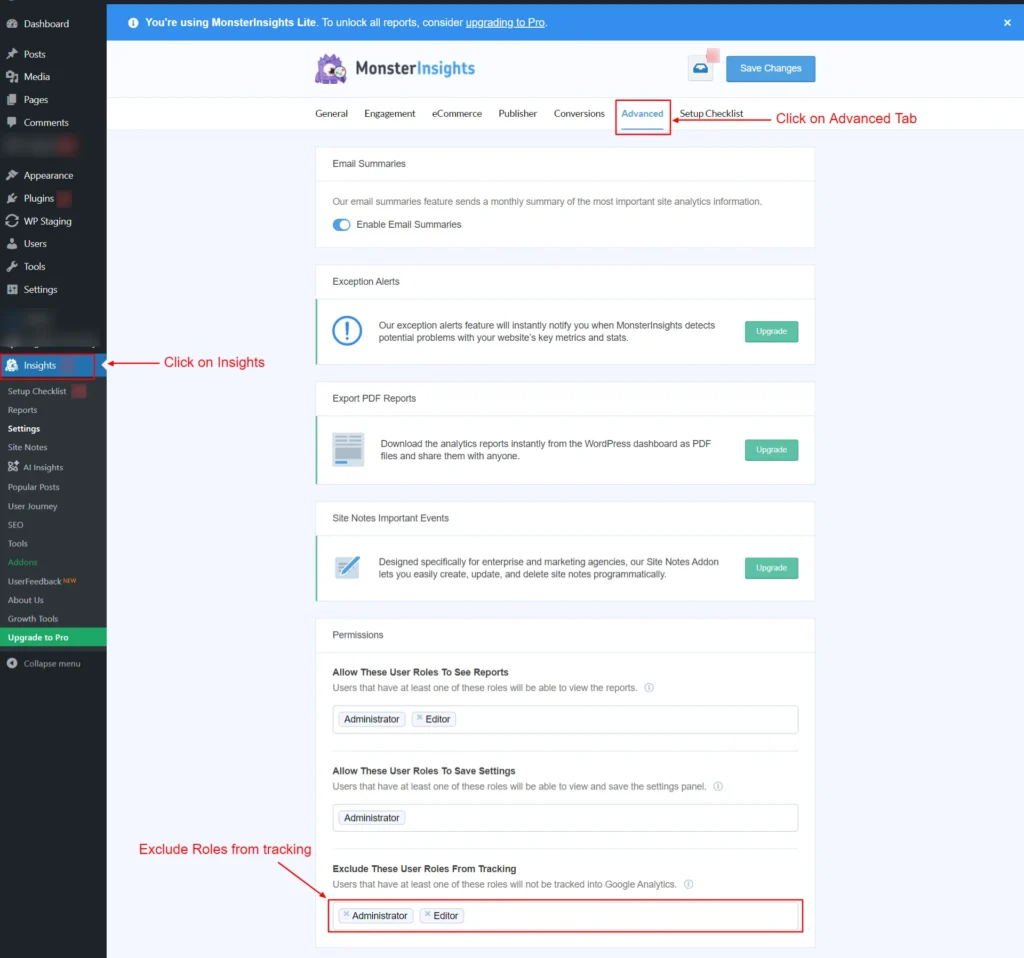Click the Save Changes button

pos(770,68)
